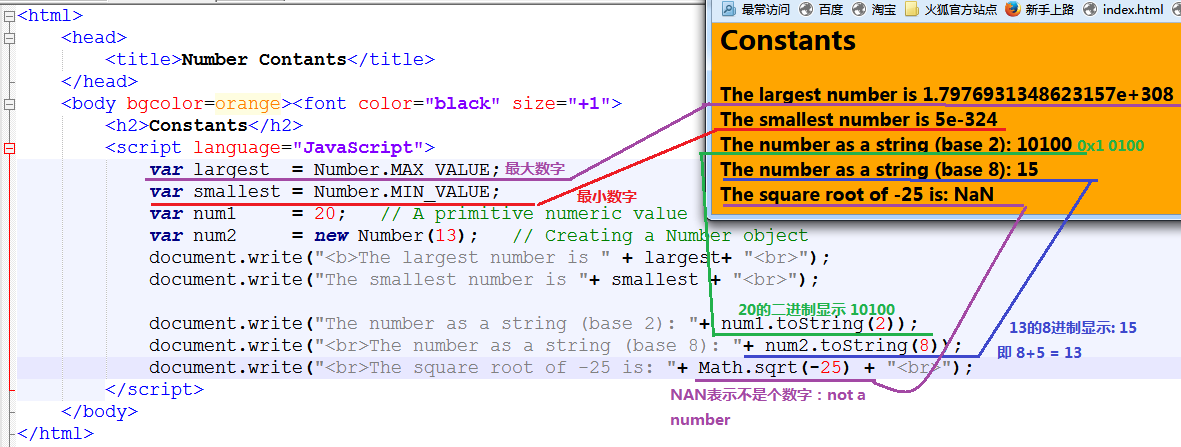This screenshot has height=447, width=1181.
Task: Click 'The number as a string (base 8): 15' output
Action: [x=879, y=169]
